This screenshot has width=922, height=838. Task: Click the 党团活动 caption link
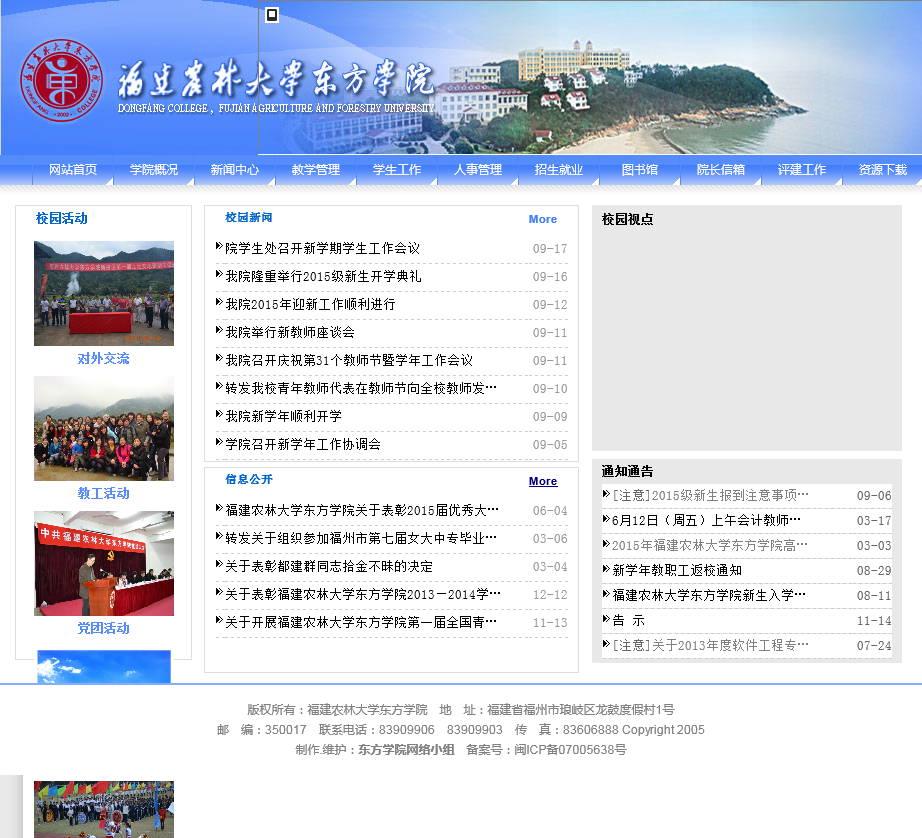click(x=103, y=629)
